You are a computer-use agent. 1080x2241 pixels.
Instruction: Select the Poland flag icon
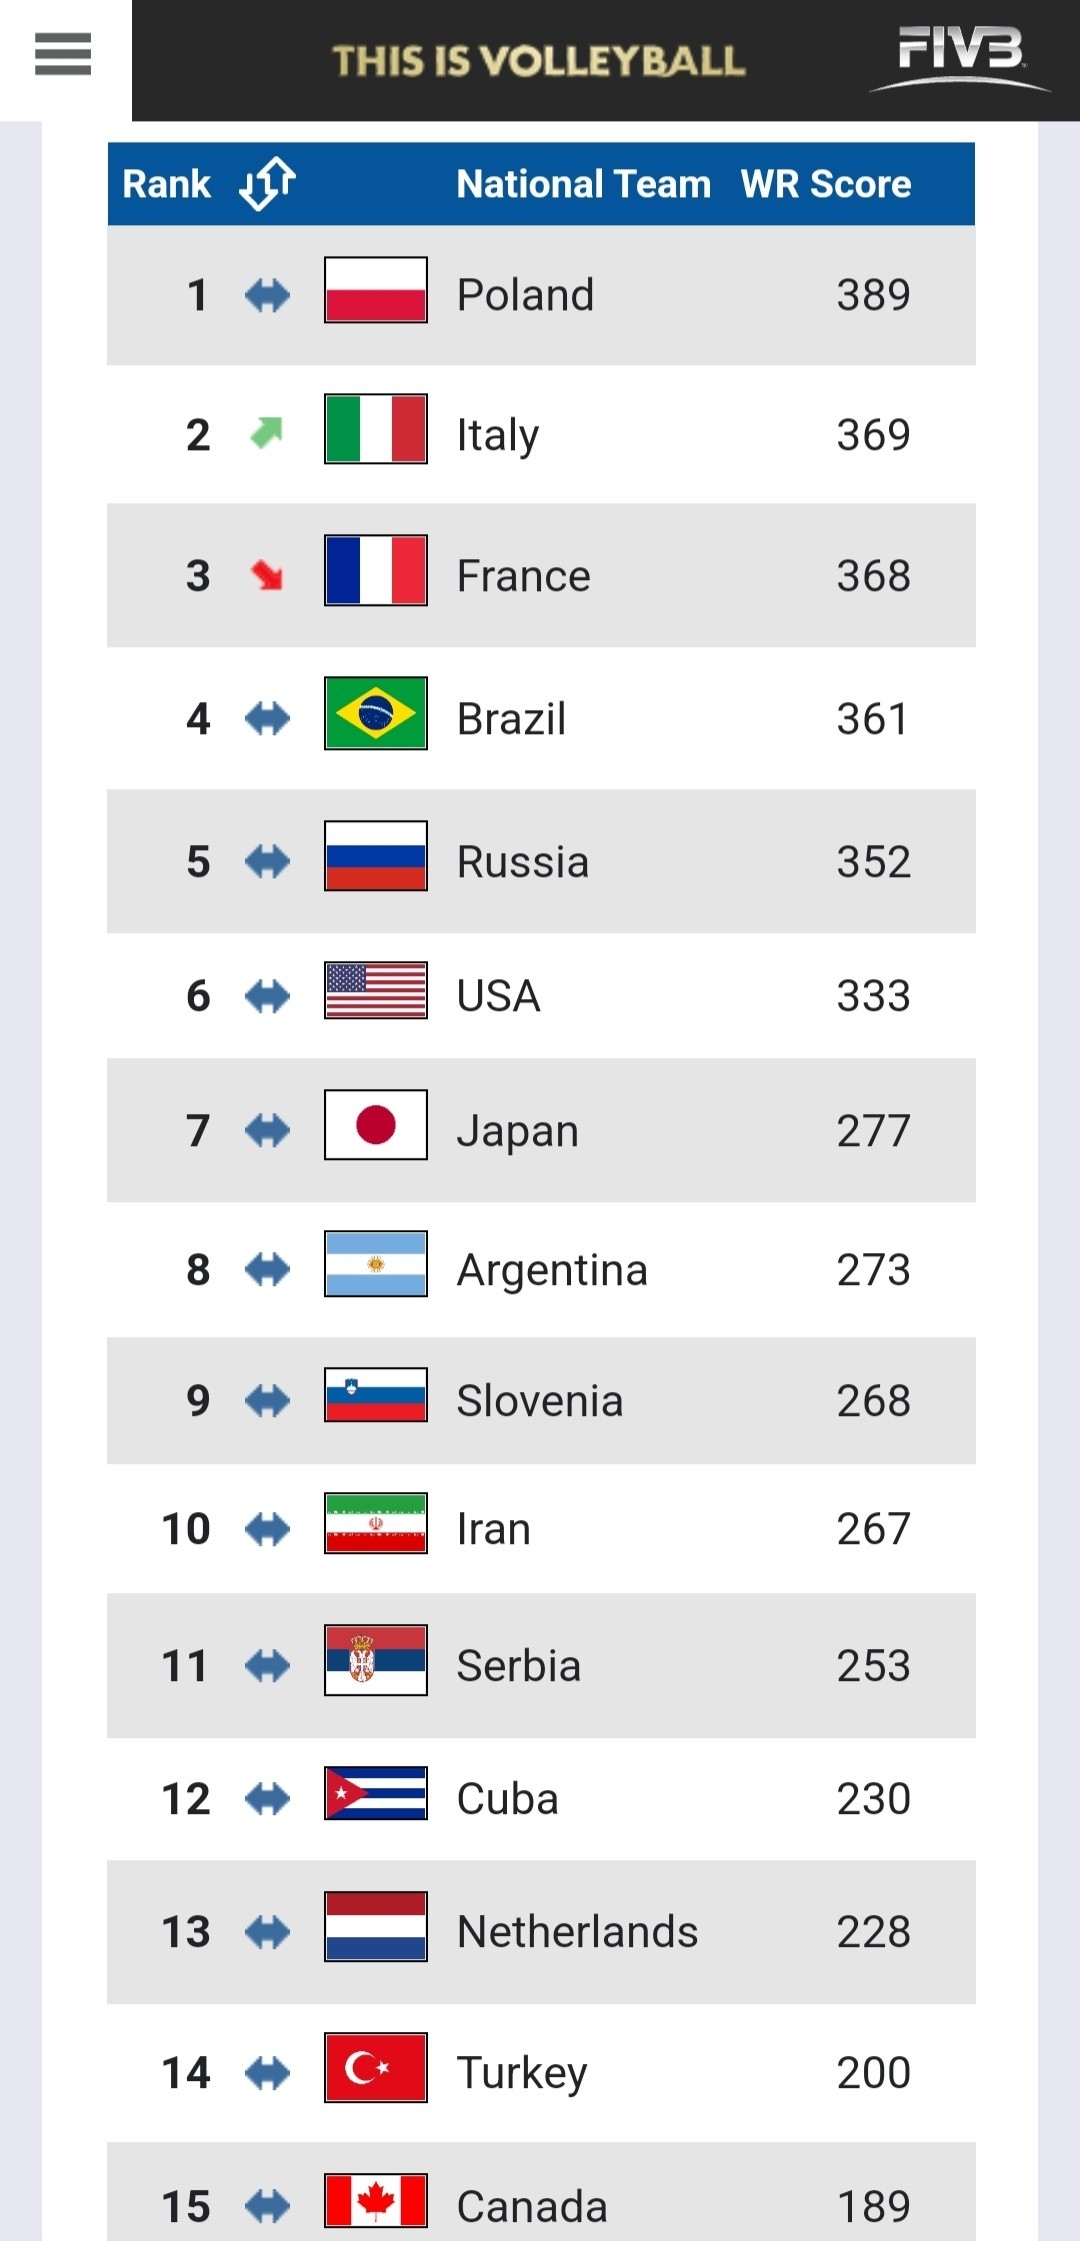click(x=374, y=294)
